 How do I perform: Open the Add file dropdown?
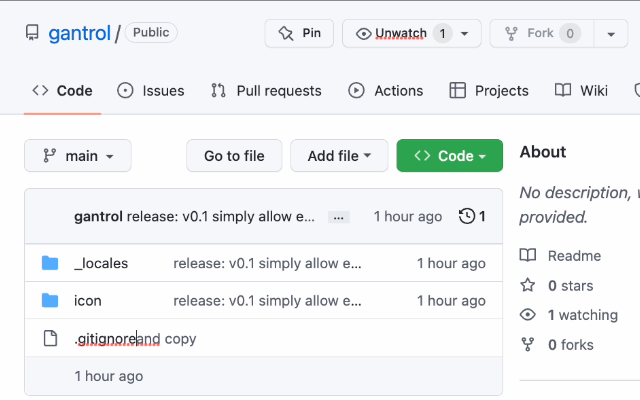pyautogui.click(x=339, y=156)
